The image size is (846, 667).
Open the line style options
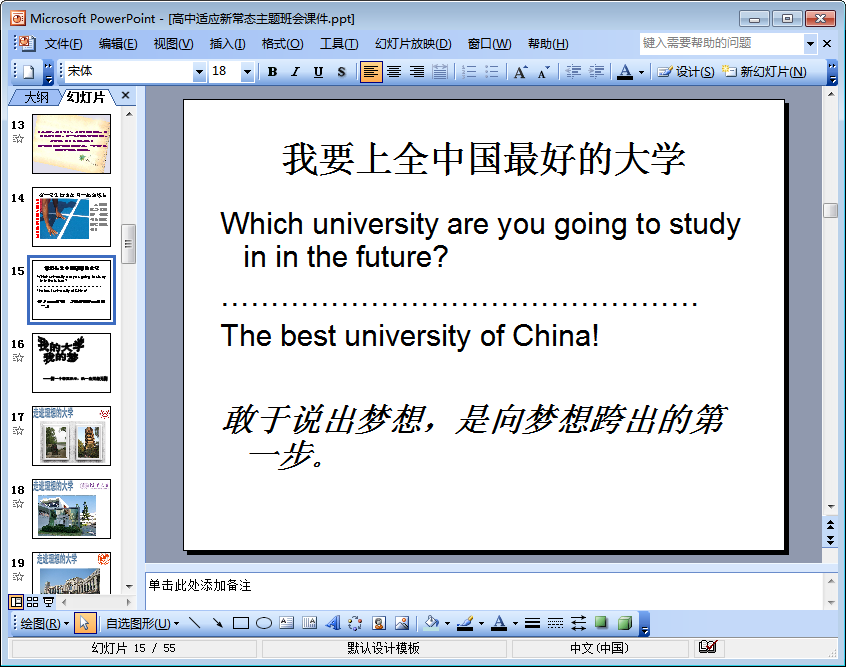pyautogui.click(x=532, y=623)
